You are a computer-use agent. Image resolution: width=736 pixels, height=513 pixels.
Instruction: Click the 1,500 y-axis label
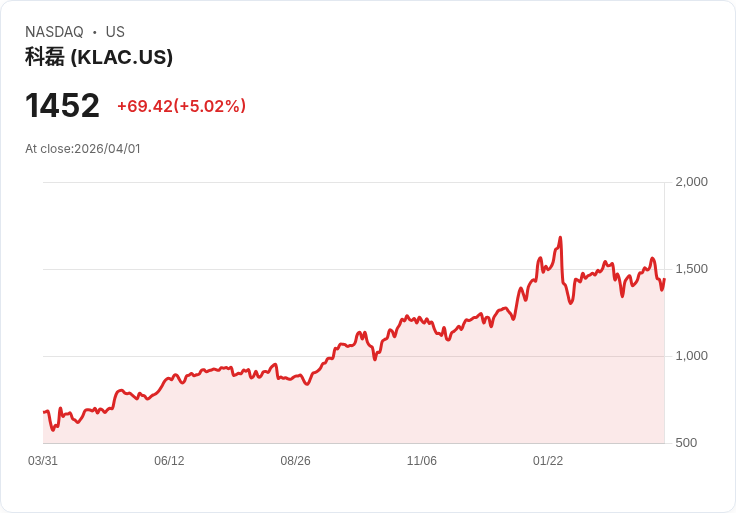tap(691, 269)
